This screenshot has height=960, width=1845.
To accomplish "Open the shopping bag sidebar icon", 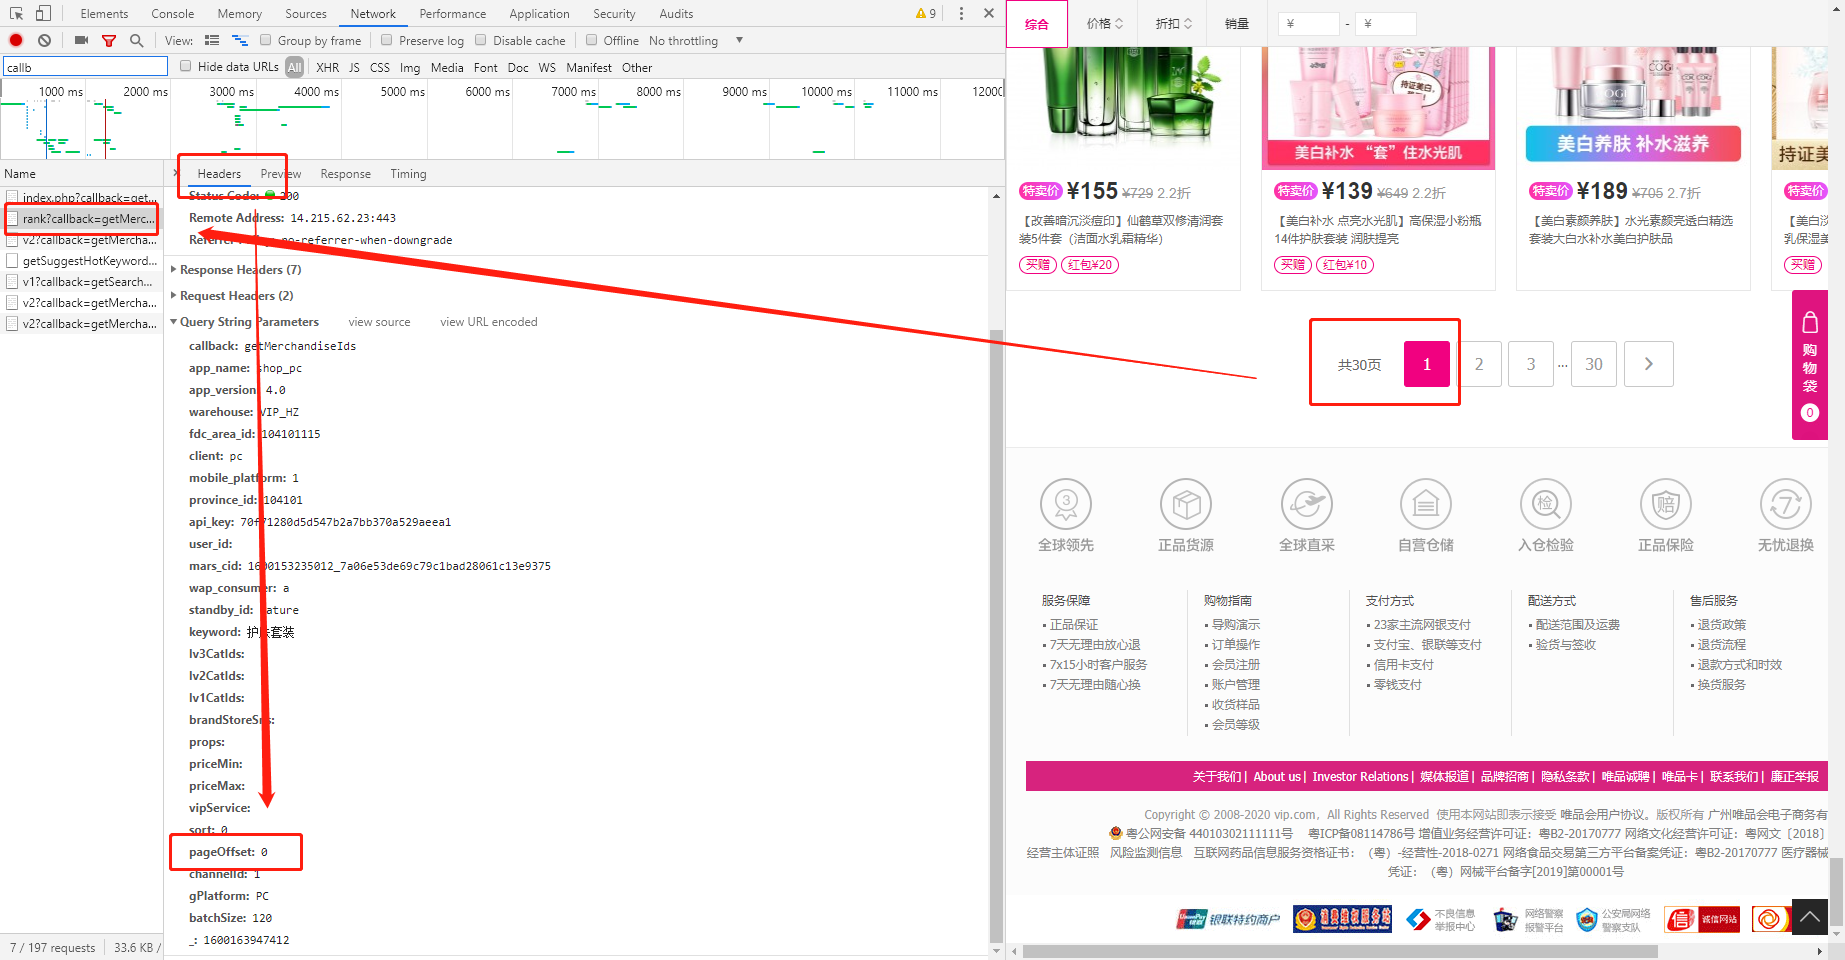I will pos(1810,323).
